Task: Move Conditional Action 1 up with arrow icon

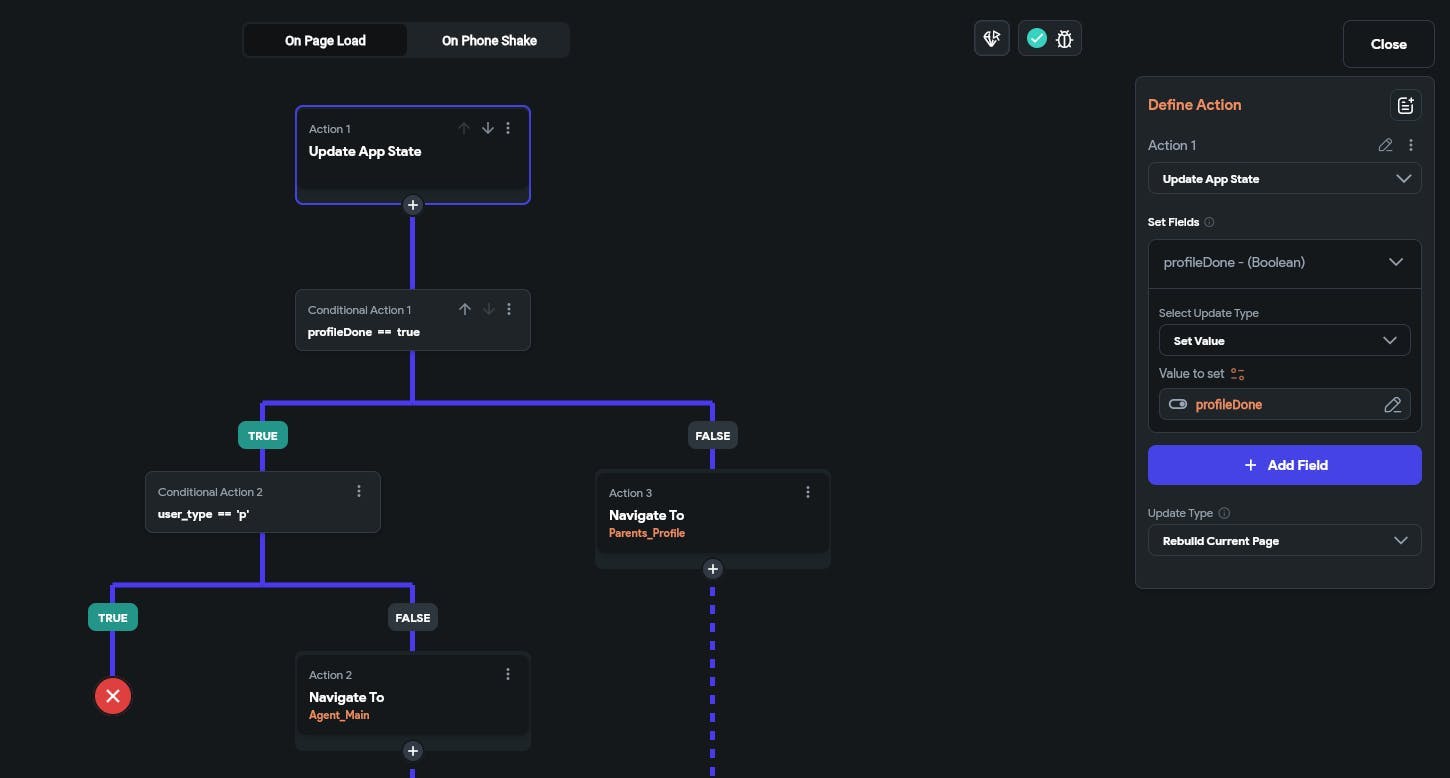Action: [x=464, y=309]
